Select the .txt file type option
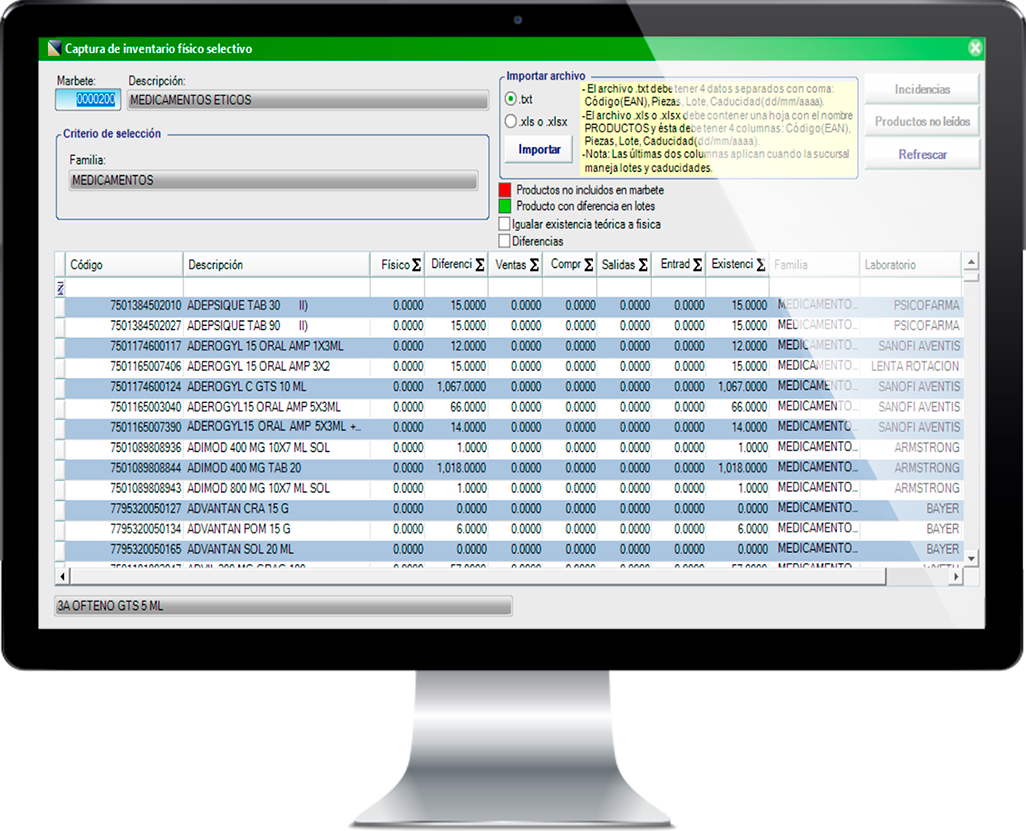Screen dimensions: 1026x831 click(511, 99)
